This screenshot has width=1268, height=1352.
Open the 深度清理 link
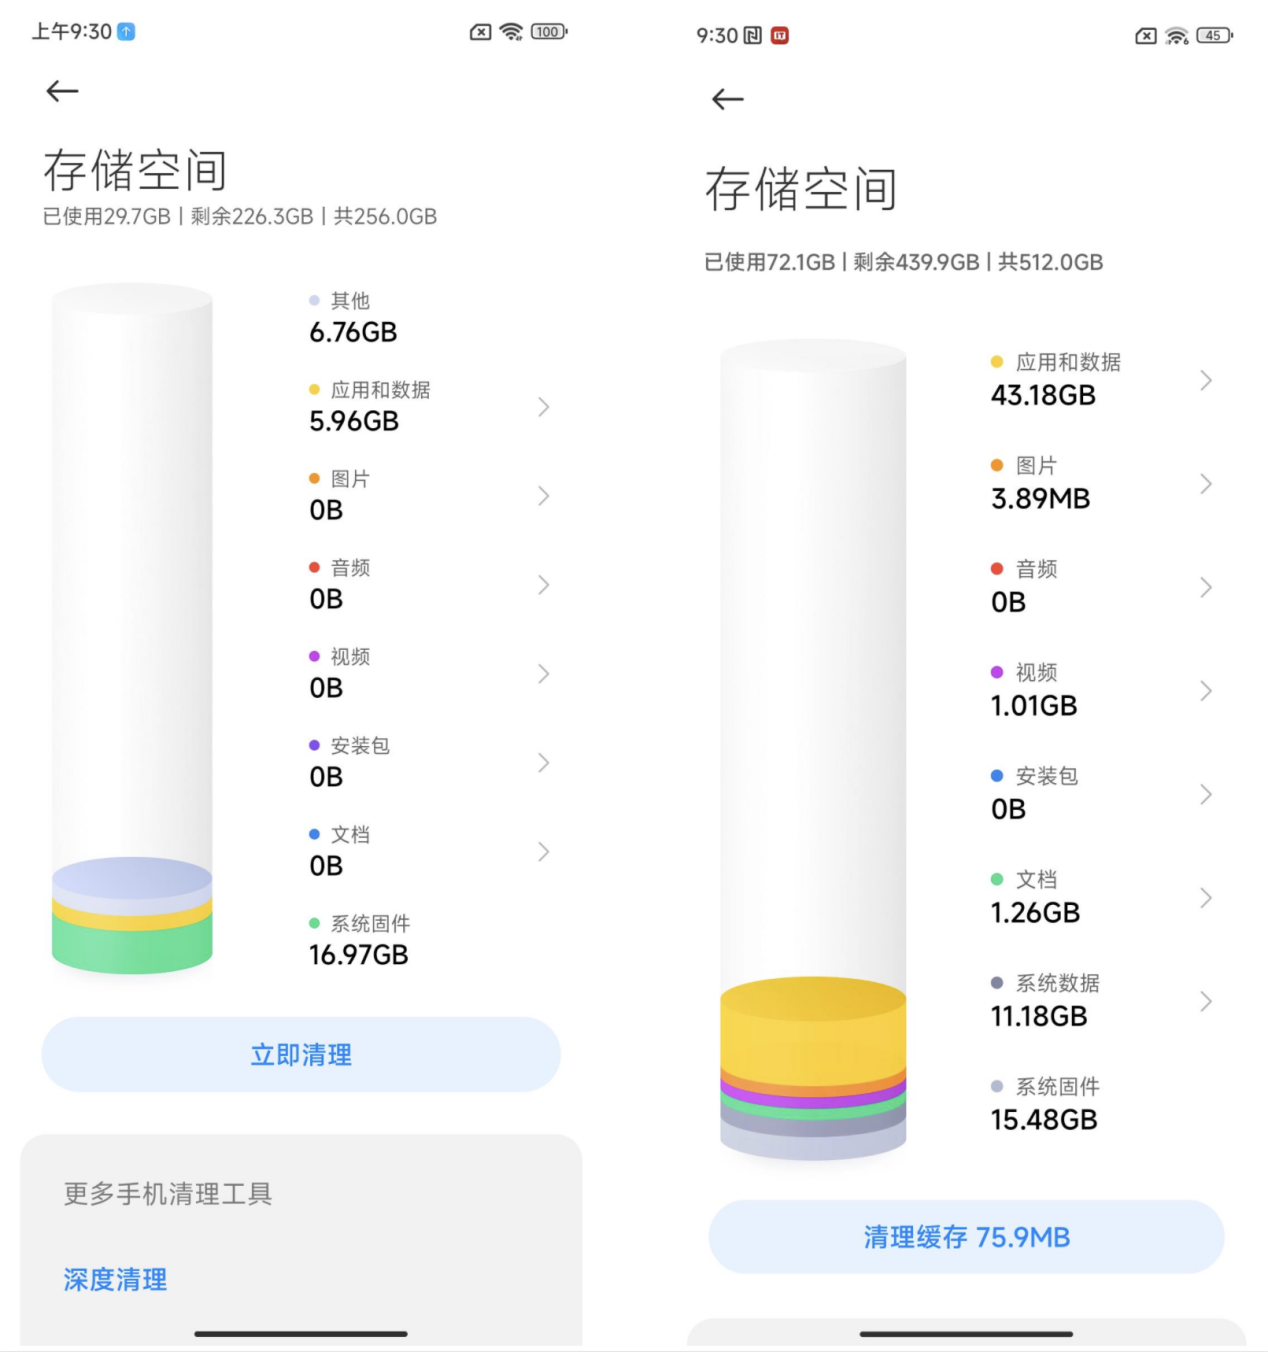tap(115, 1280)
